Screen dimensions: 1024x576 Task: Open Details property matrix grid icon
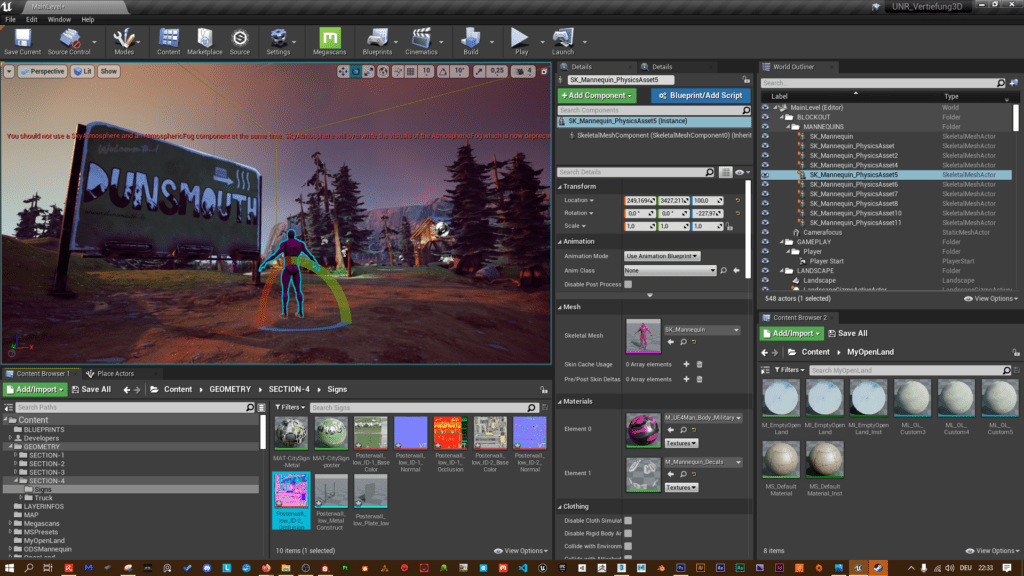tap(726, 172)
